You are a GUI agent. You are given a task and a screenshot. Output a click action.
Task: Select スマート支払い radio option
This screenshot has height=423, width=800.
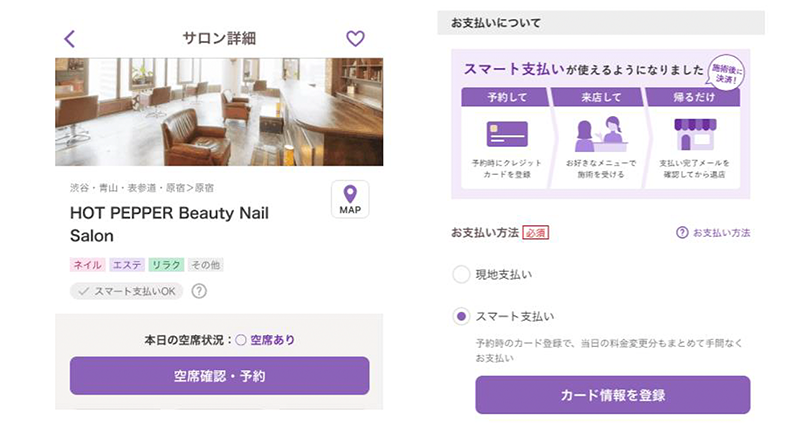pyautogui.click(x=461, y=316)
